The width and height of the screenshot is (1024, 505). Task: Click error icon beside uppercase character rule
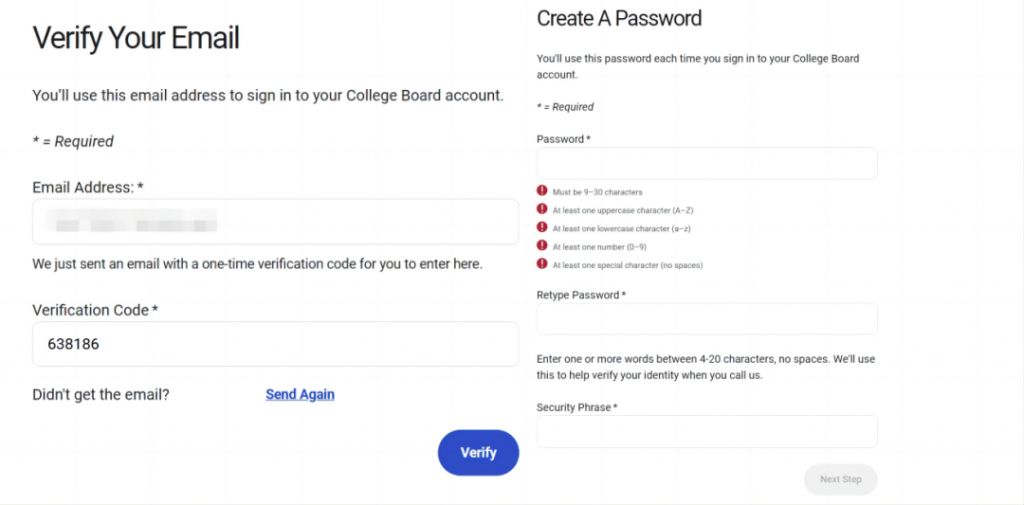pos(542,209)
